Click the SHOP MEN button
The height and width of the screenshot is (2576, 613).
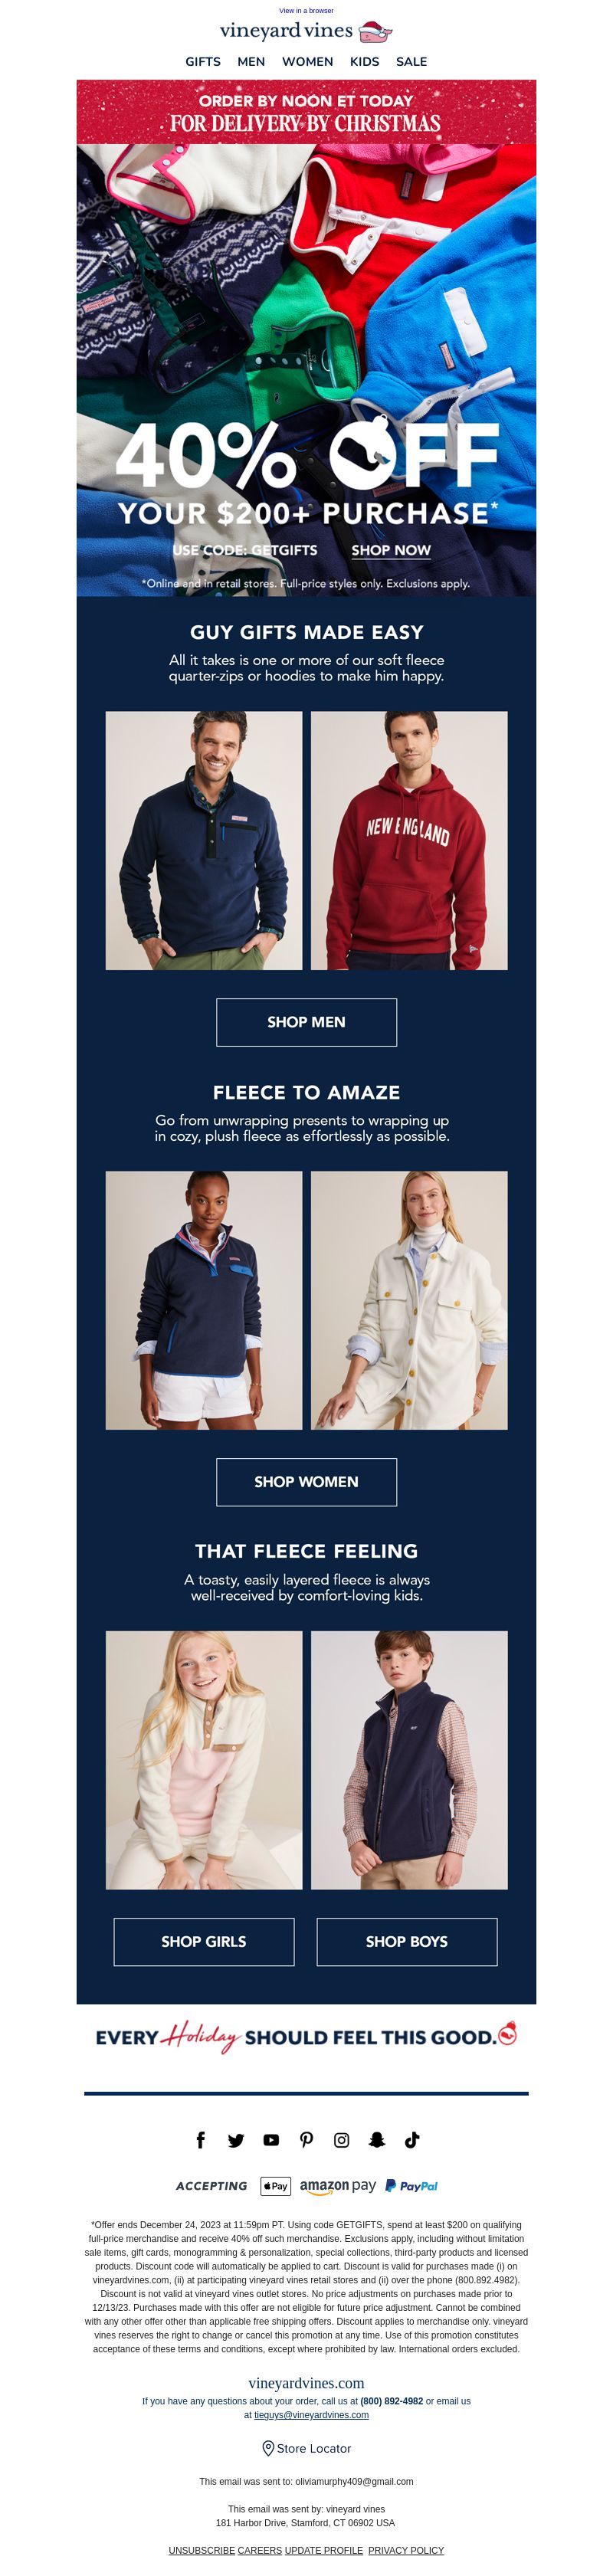[x=306, y=1022]
